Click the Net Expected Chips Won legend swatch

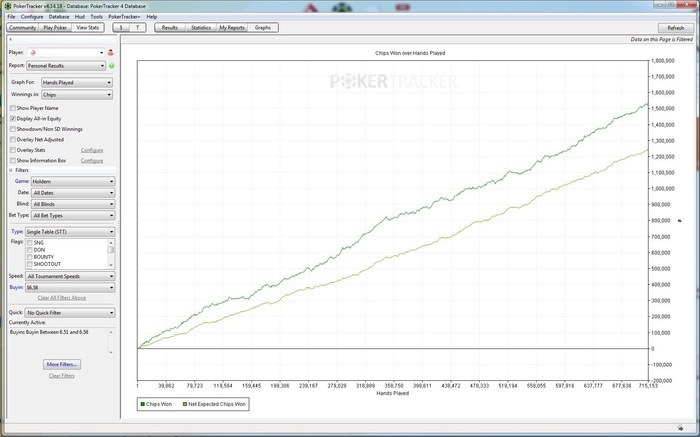[185, 404]
